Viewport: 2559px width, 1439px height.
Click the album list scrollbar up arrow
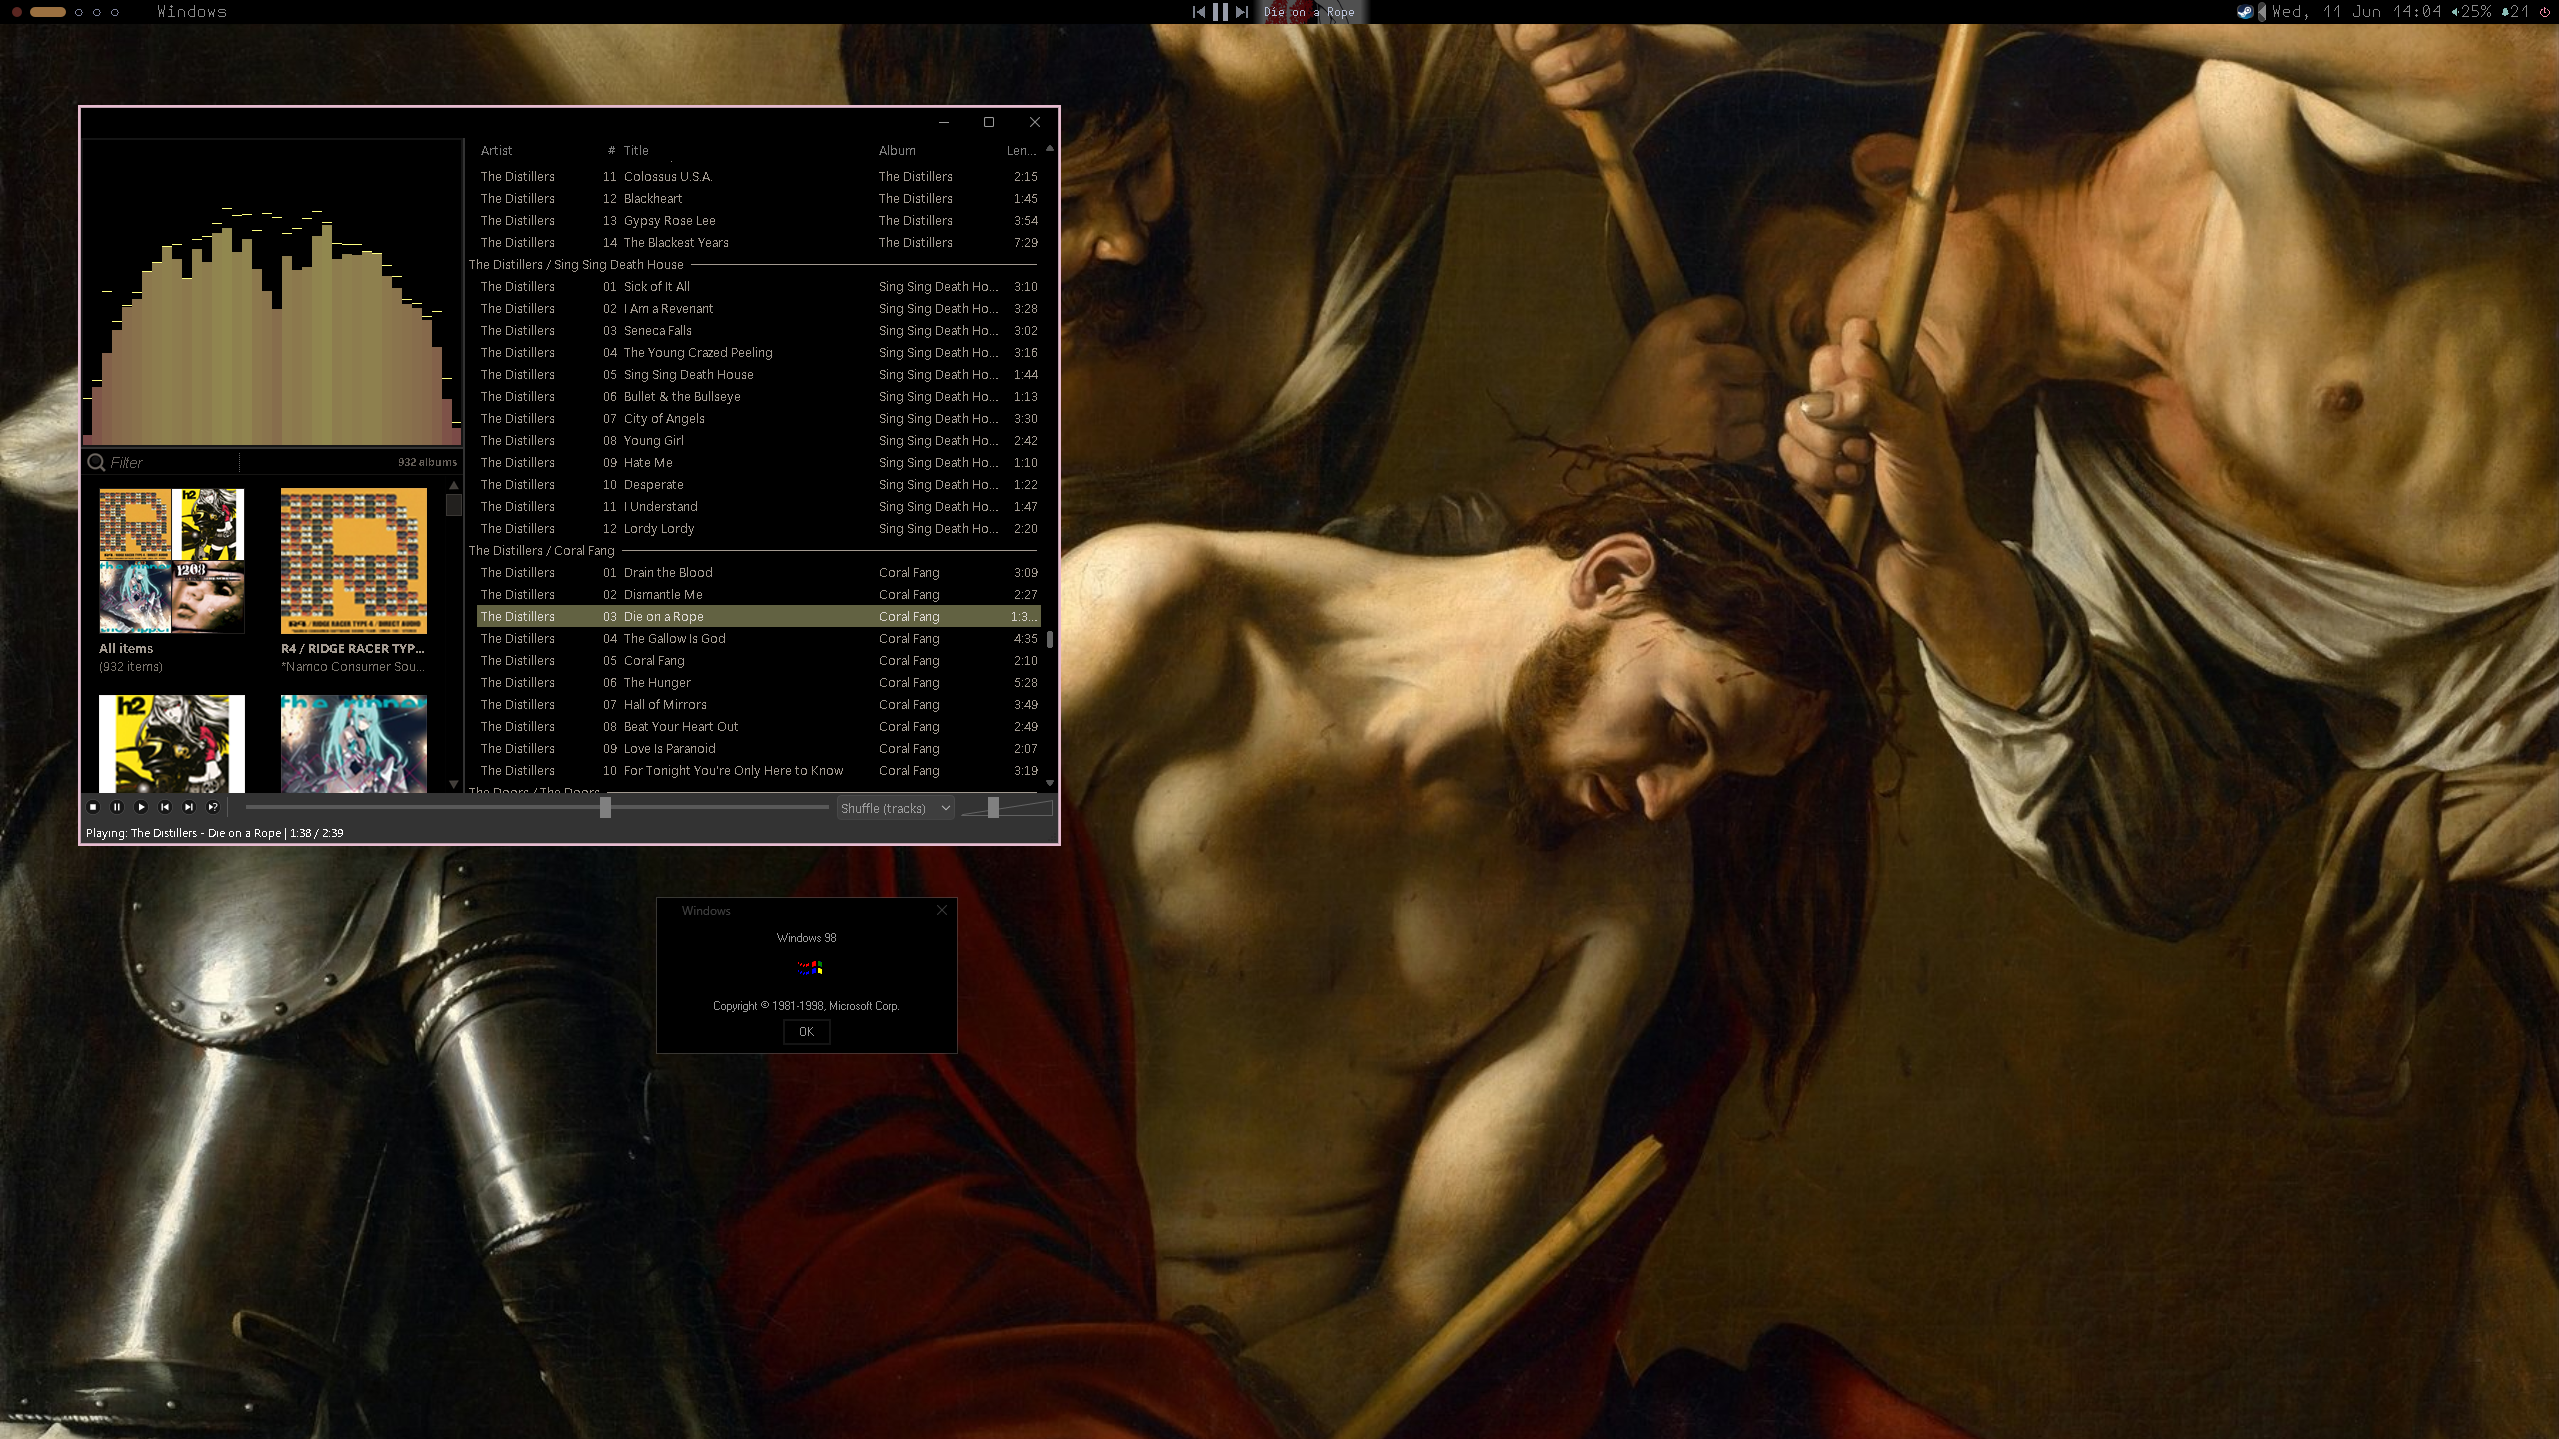pos(453,485)
